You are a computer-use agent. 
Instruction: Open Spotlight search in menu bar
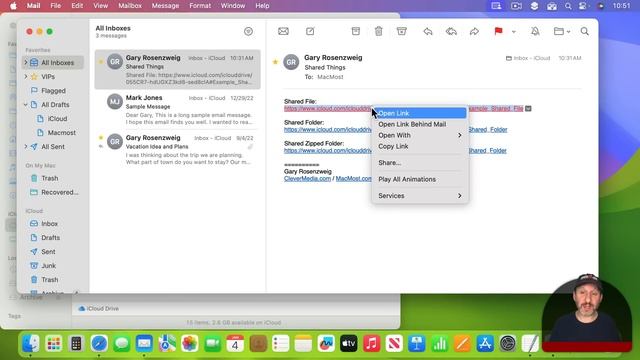[568, 6]
